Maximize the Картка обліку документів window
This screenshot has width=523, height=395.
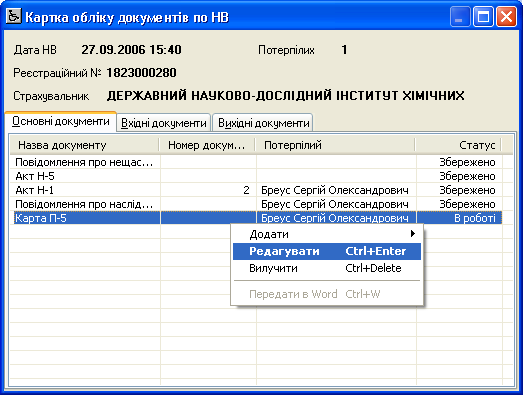tap(483, 16)
